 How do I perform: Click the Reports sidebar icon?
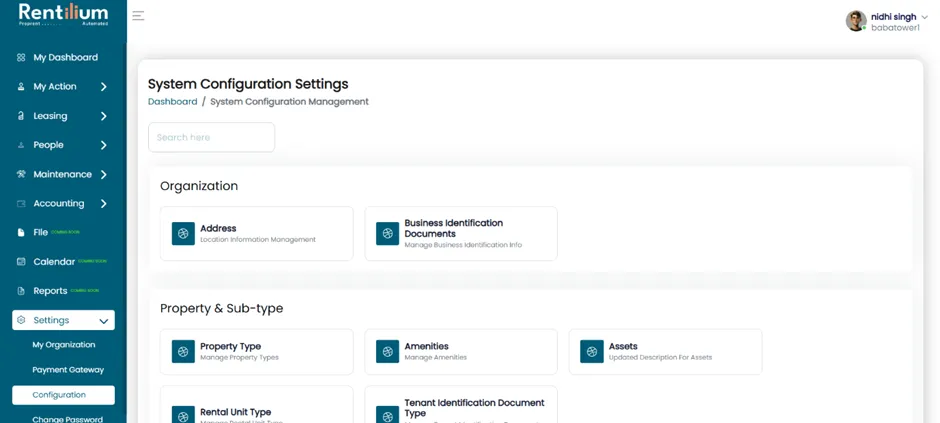(x=21, y=291)
